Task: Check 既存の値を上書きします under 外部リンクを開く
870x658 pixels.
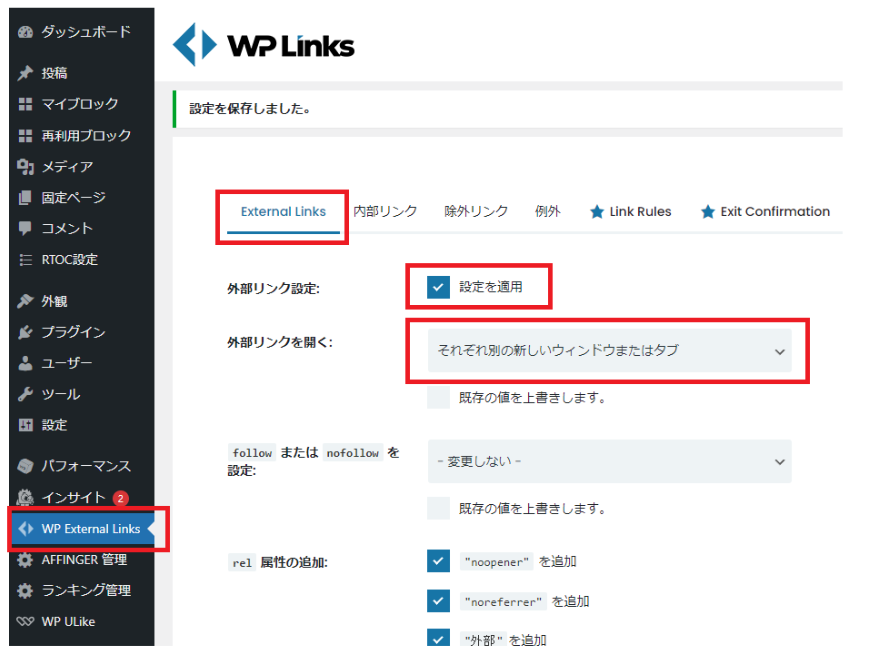Action: (x=438, y=398)
